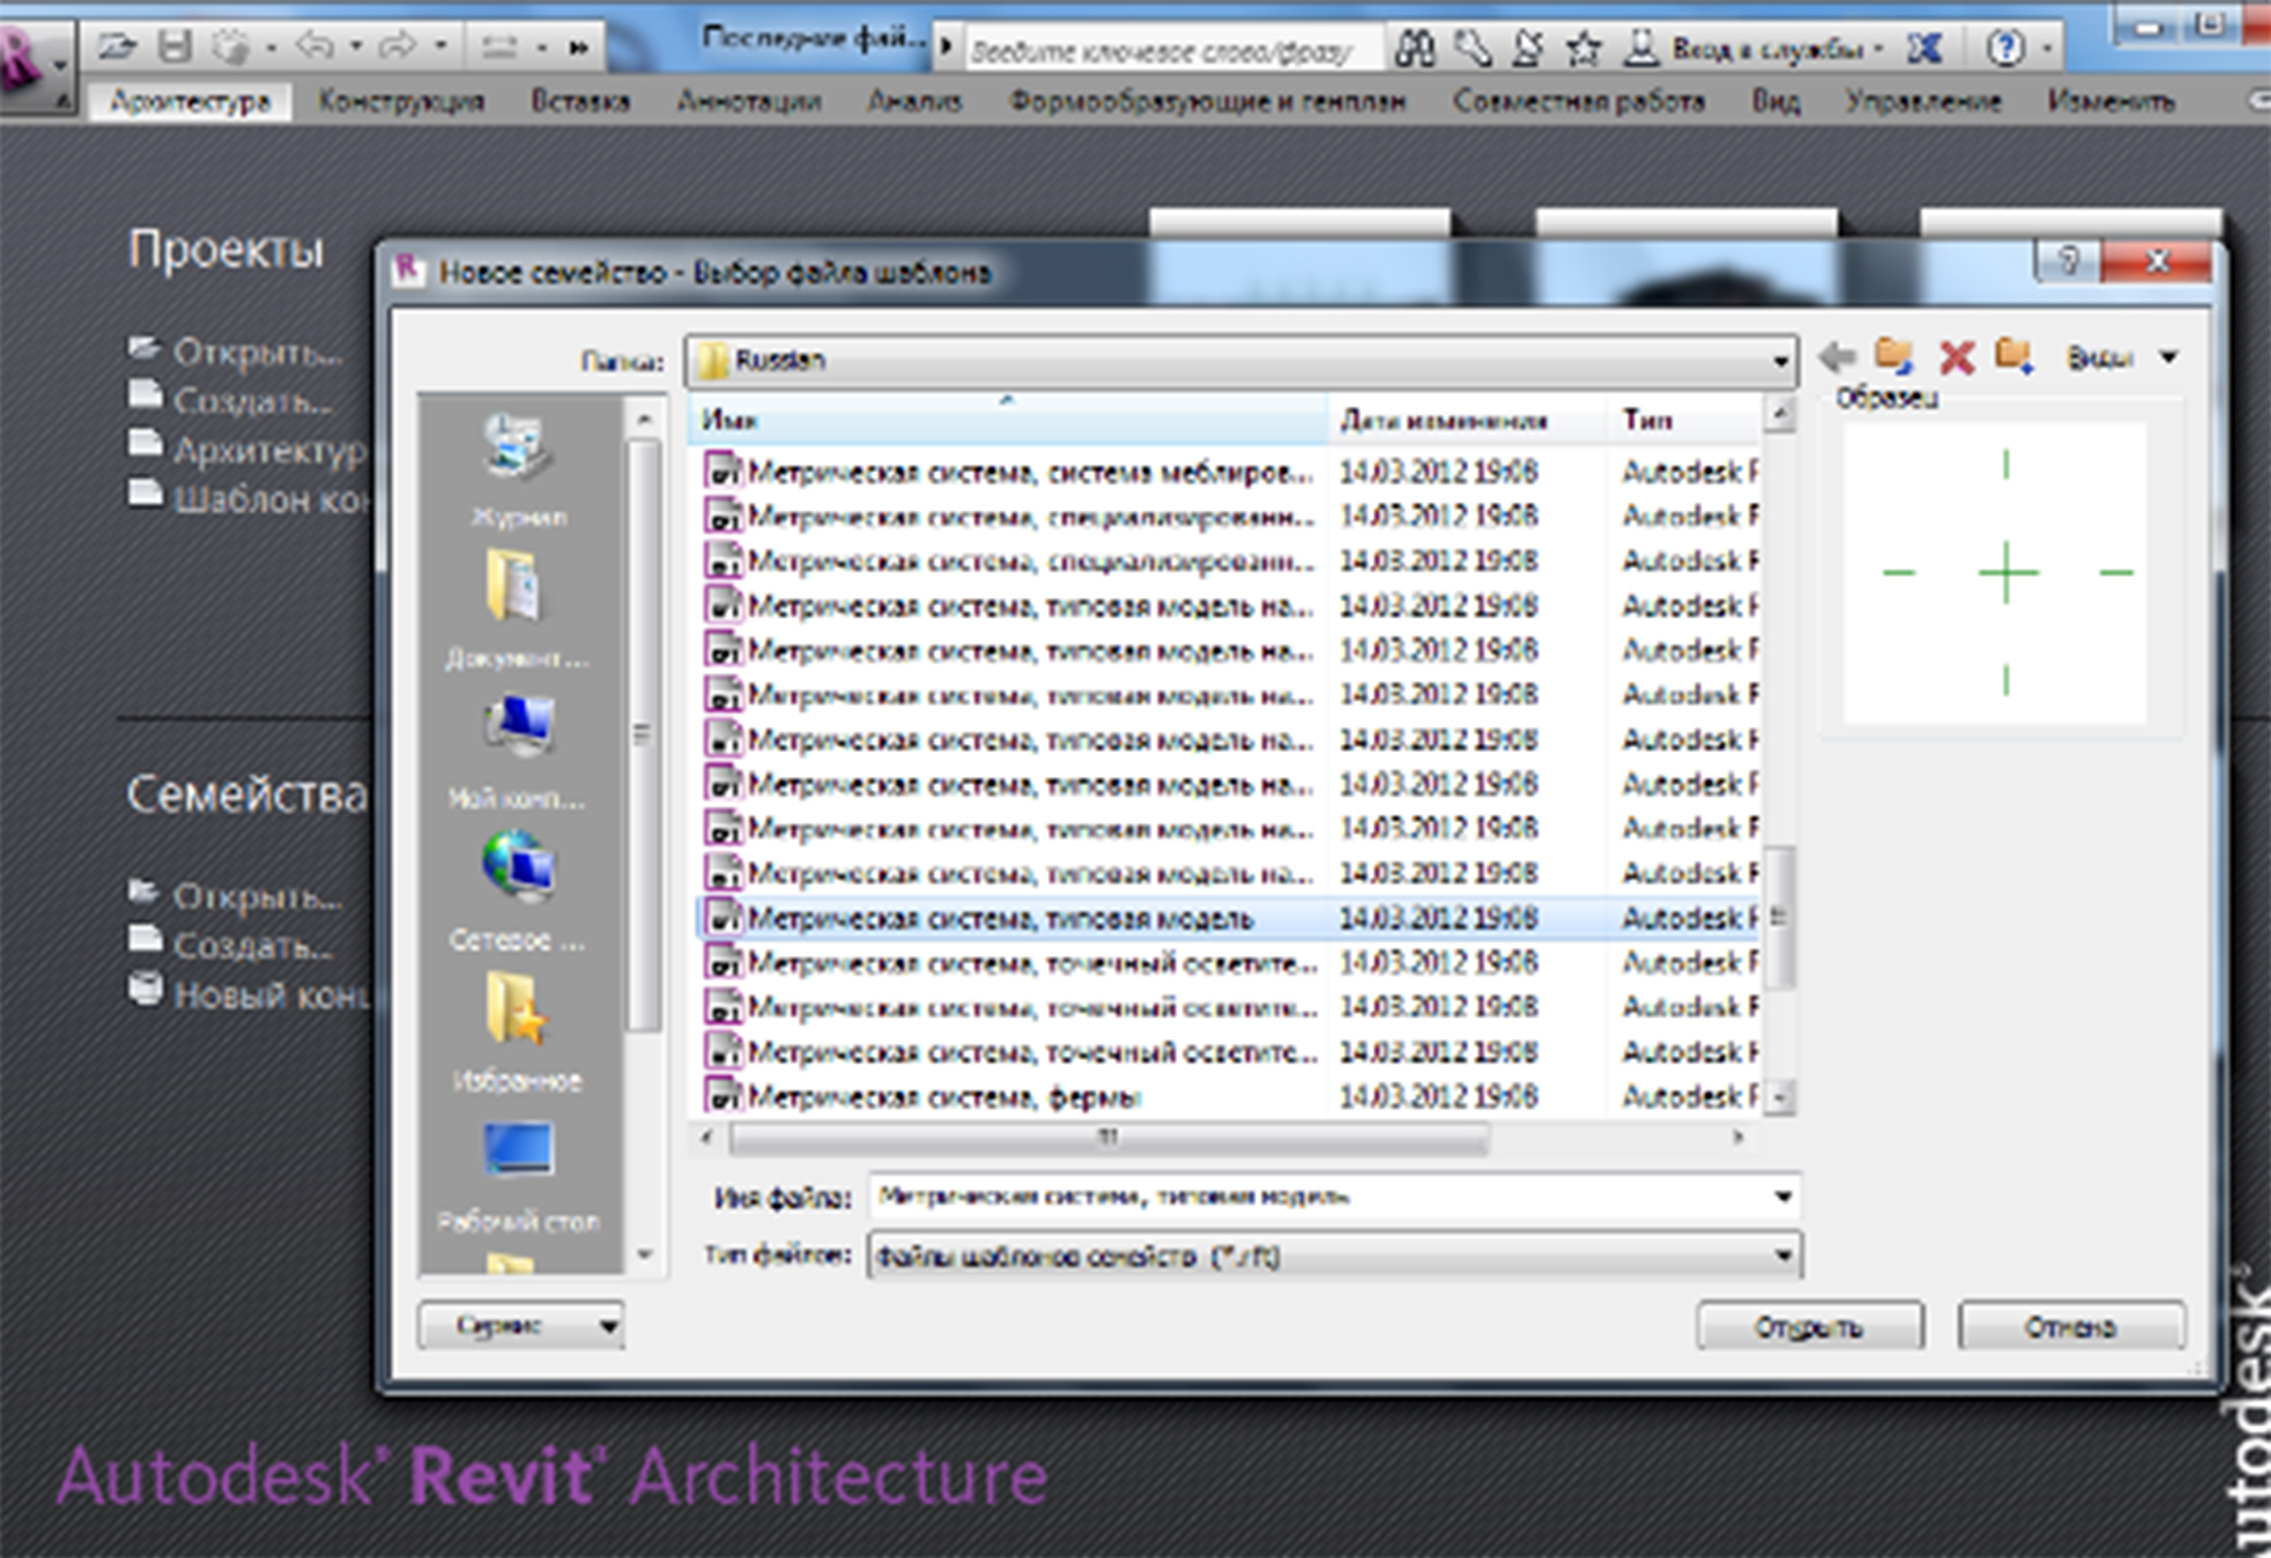Screen dimensions: 2271x1558
Task: Click the back arrow icon in dialog
Action: [1837, 356]
